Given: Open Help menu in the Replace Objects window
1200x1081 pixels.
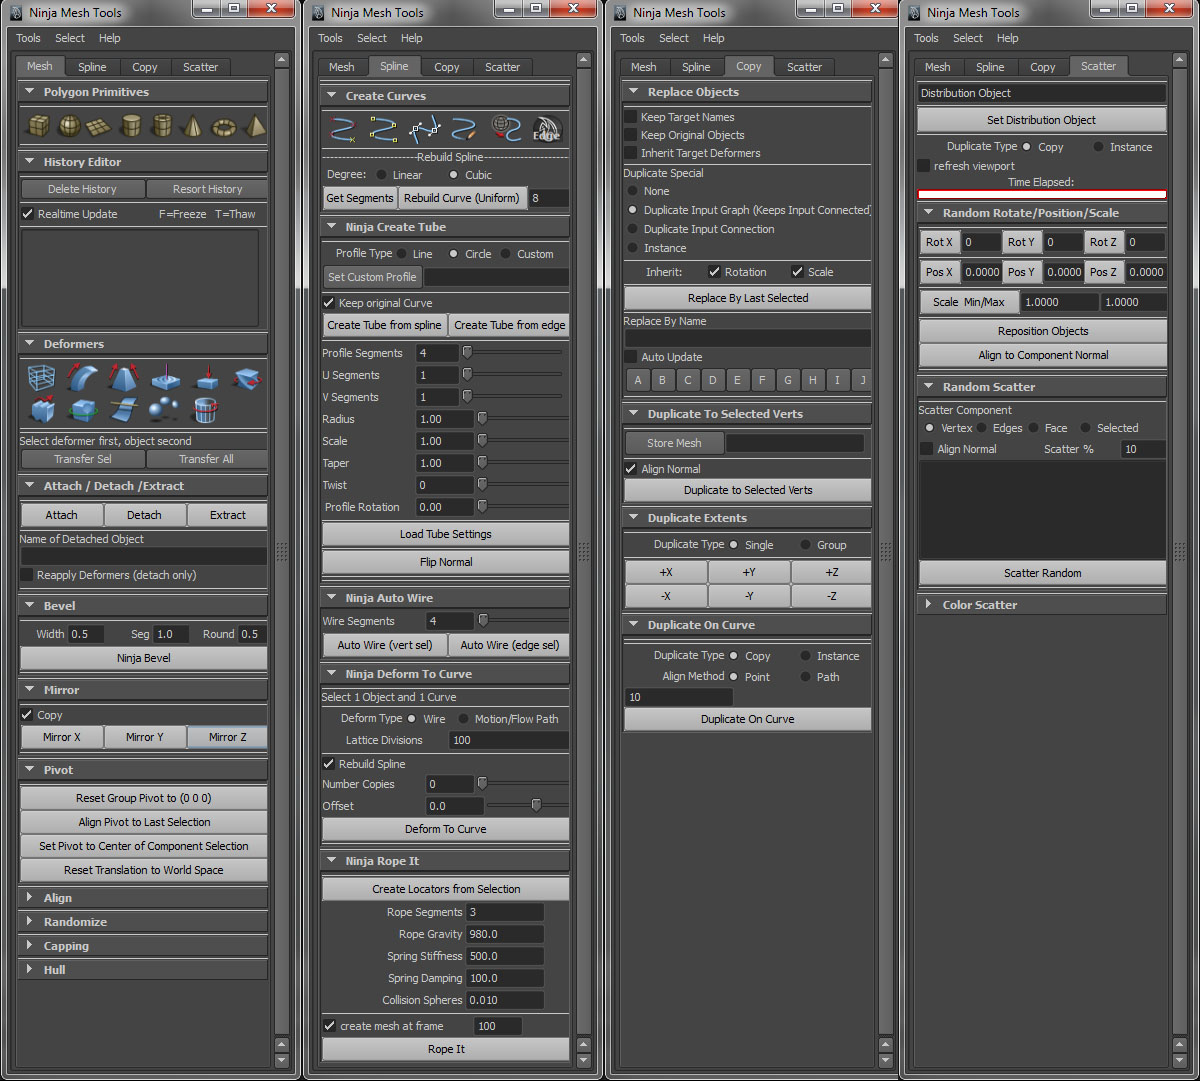Looking at the screenshot, I should tap(714, 38).
